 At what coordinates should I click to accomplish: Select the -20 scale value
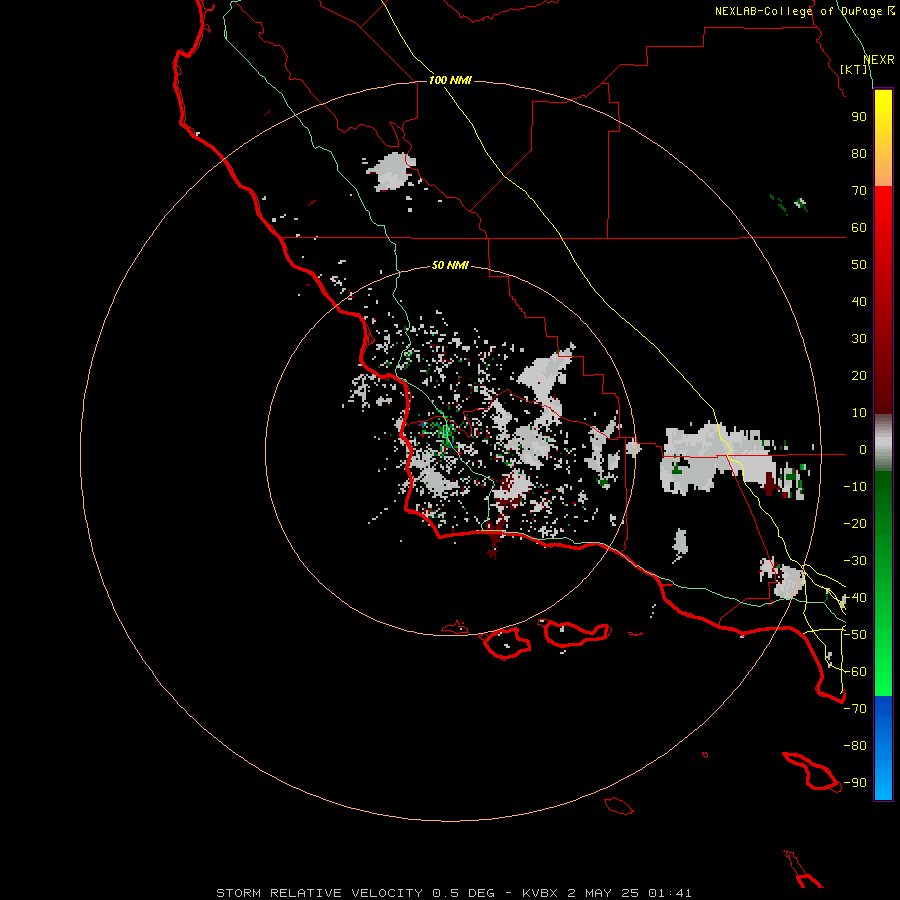point(855,524)
